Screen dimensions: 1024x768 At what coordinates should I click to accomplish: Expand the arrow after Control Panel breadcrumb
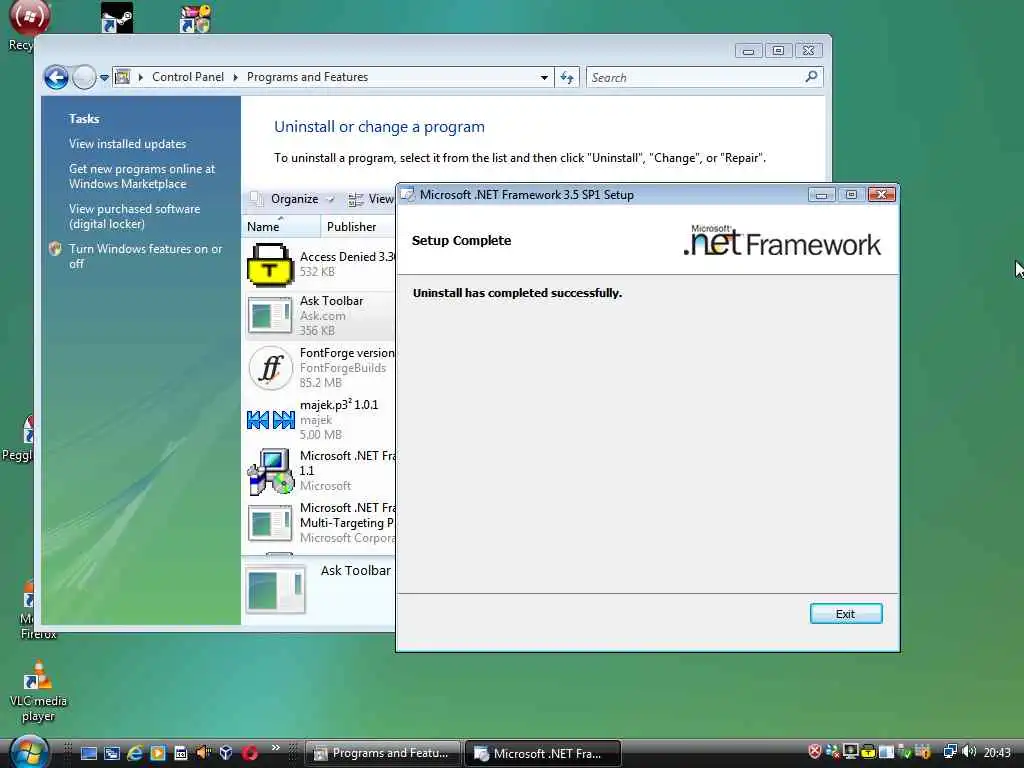click(x=236, y=77)
